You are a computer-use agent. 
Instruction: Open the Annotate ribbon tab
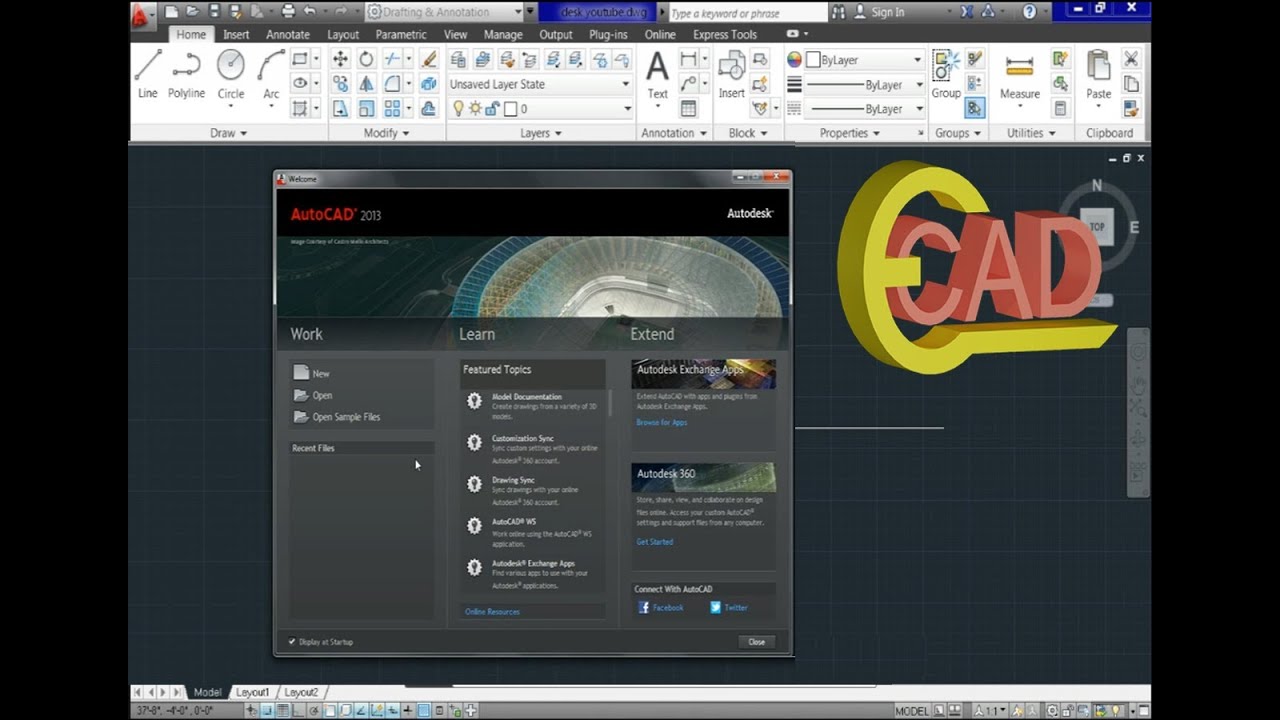(287, 34)
